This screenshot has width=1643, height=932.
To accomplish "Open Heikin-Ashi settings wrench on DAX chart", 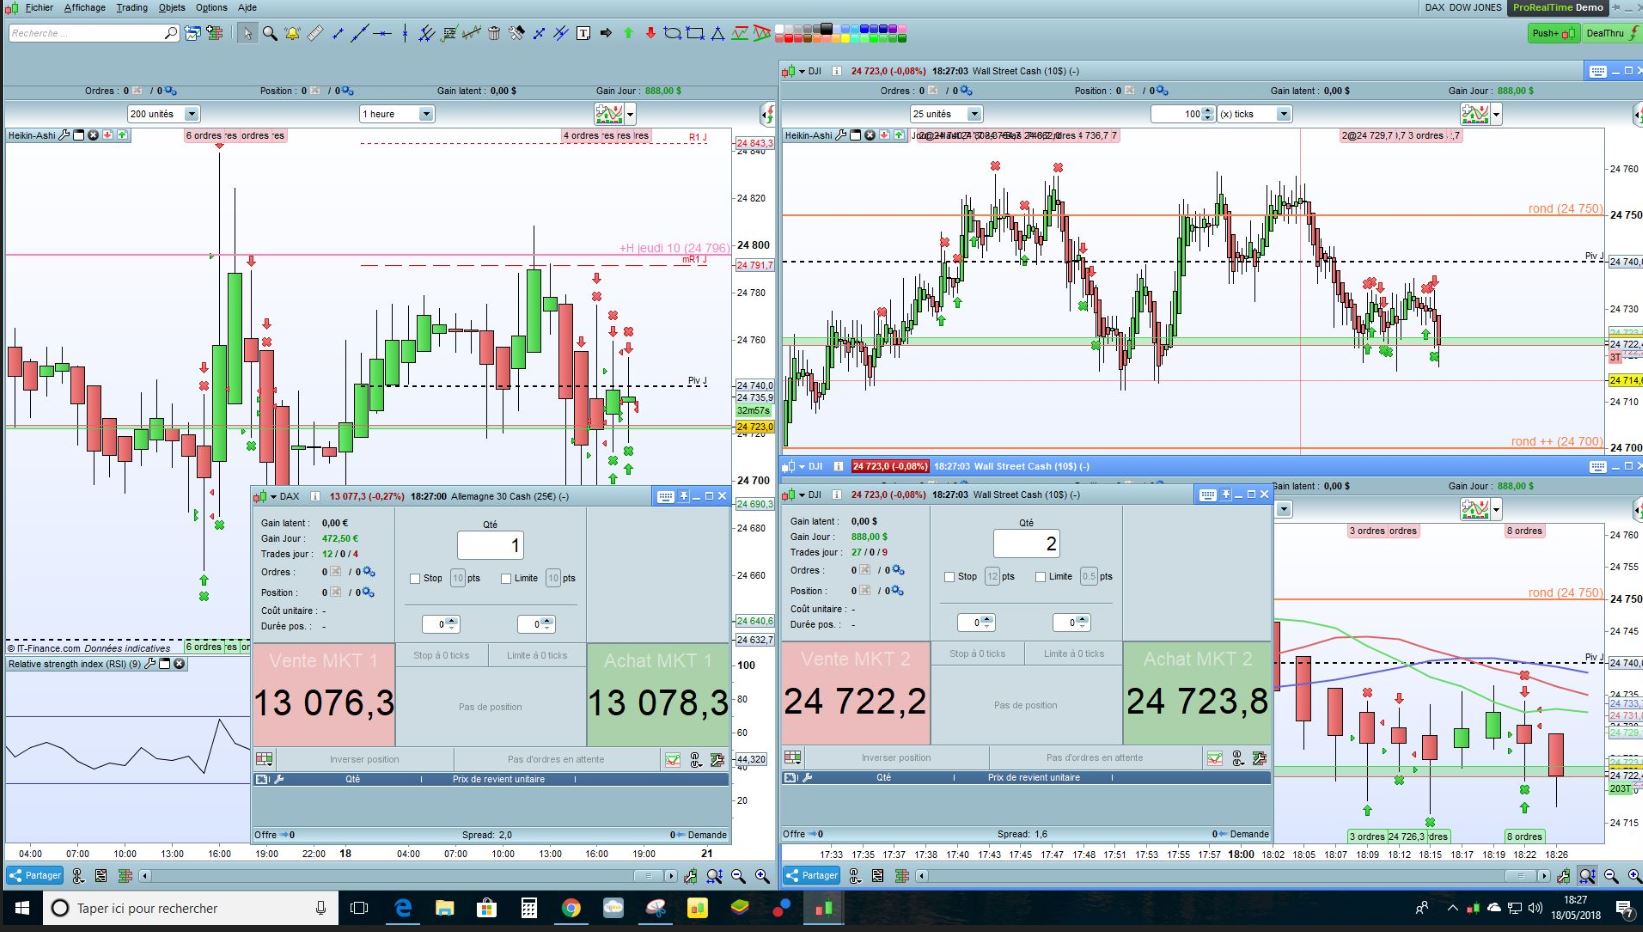I will click(65, 135).
